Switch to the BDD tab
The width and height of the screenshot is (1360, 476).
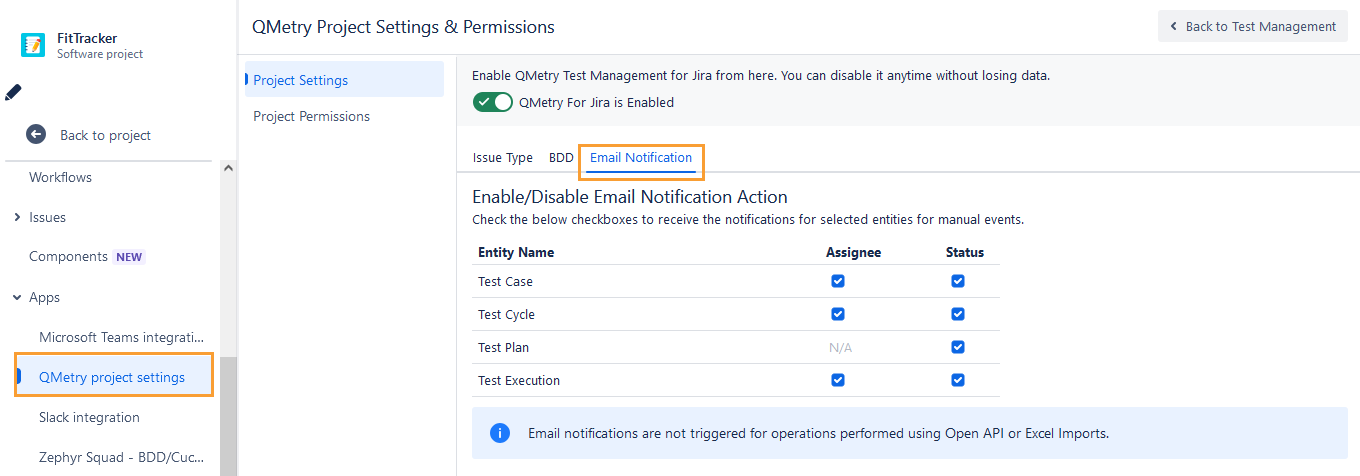[561, 158]
